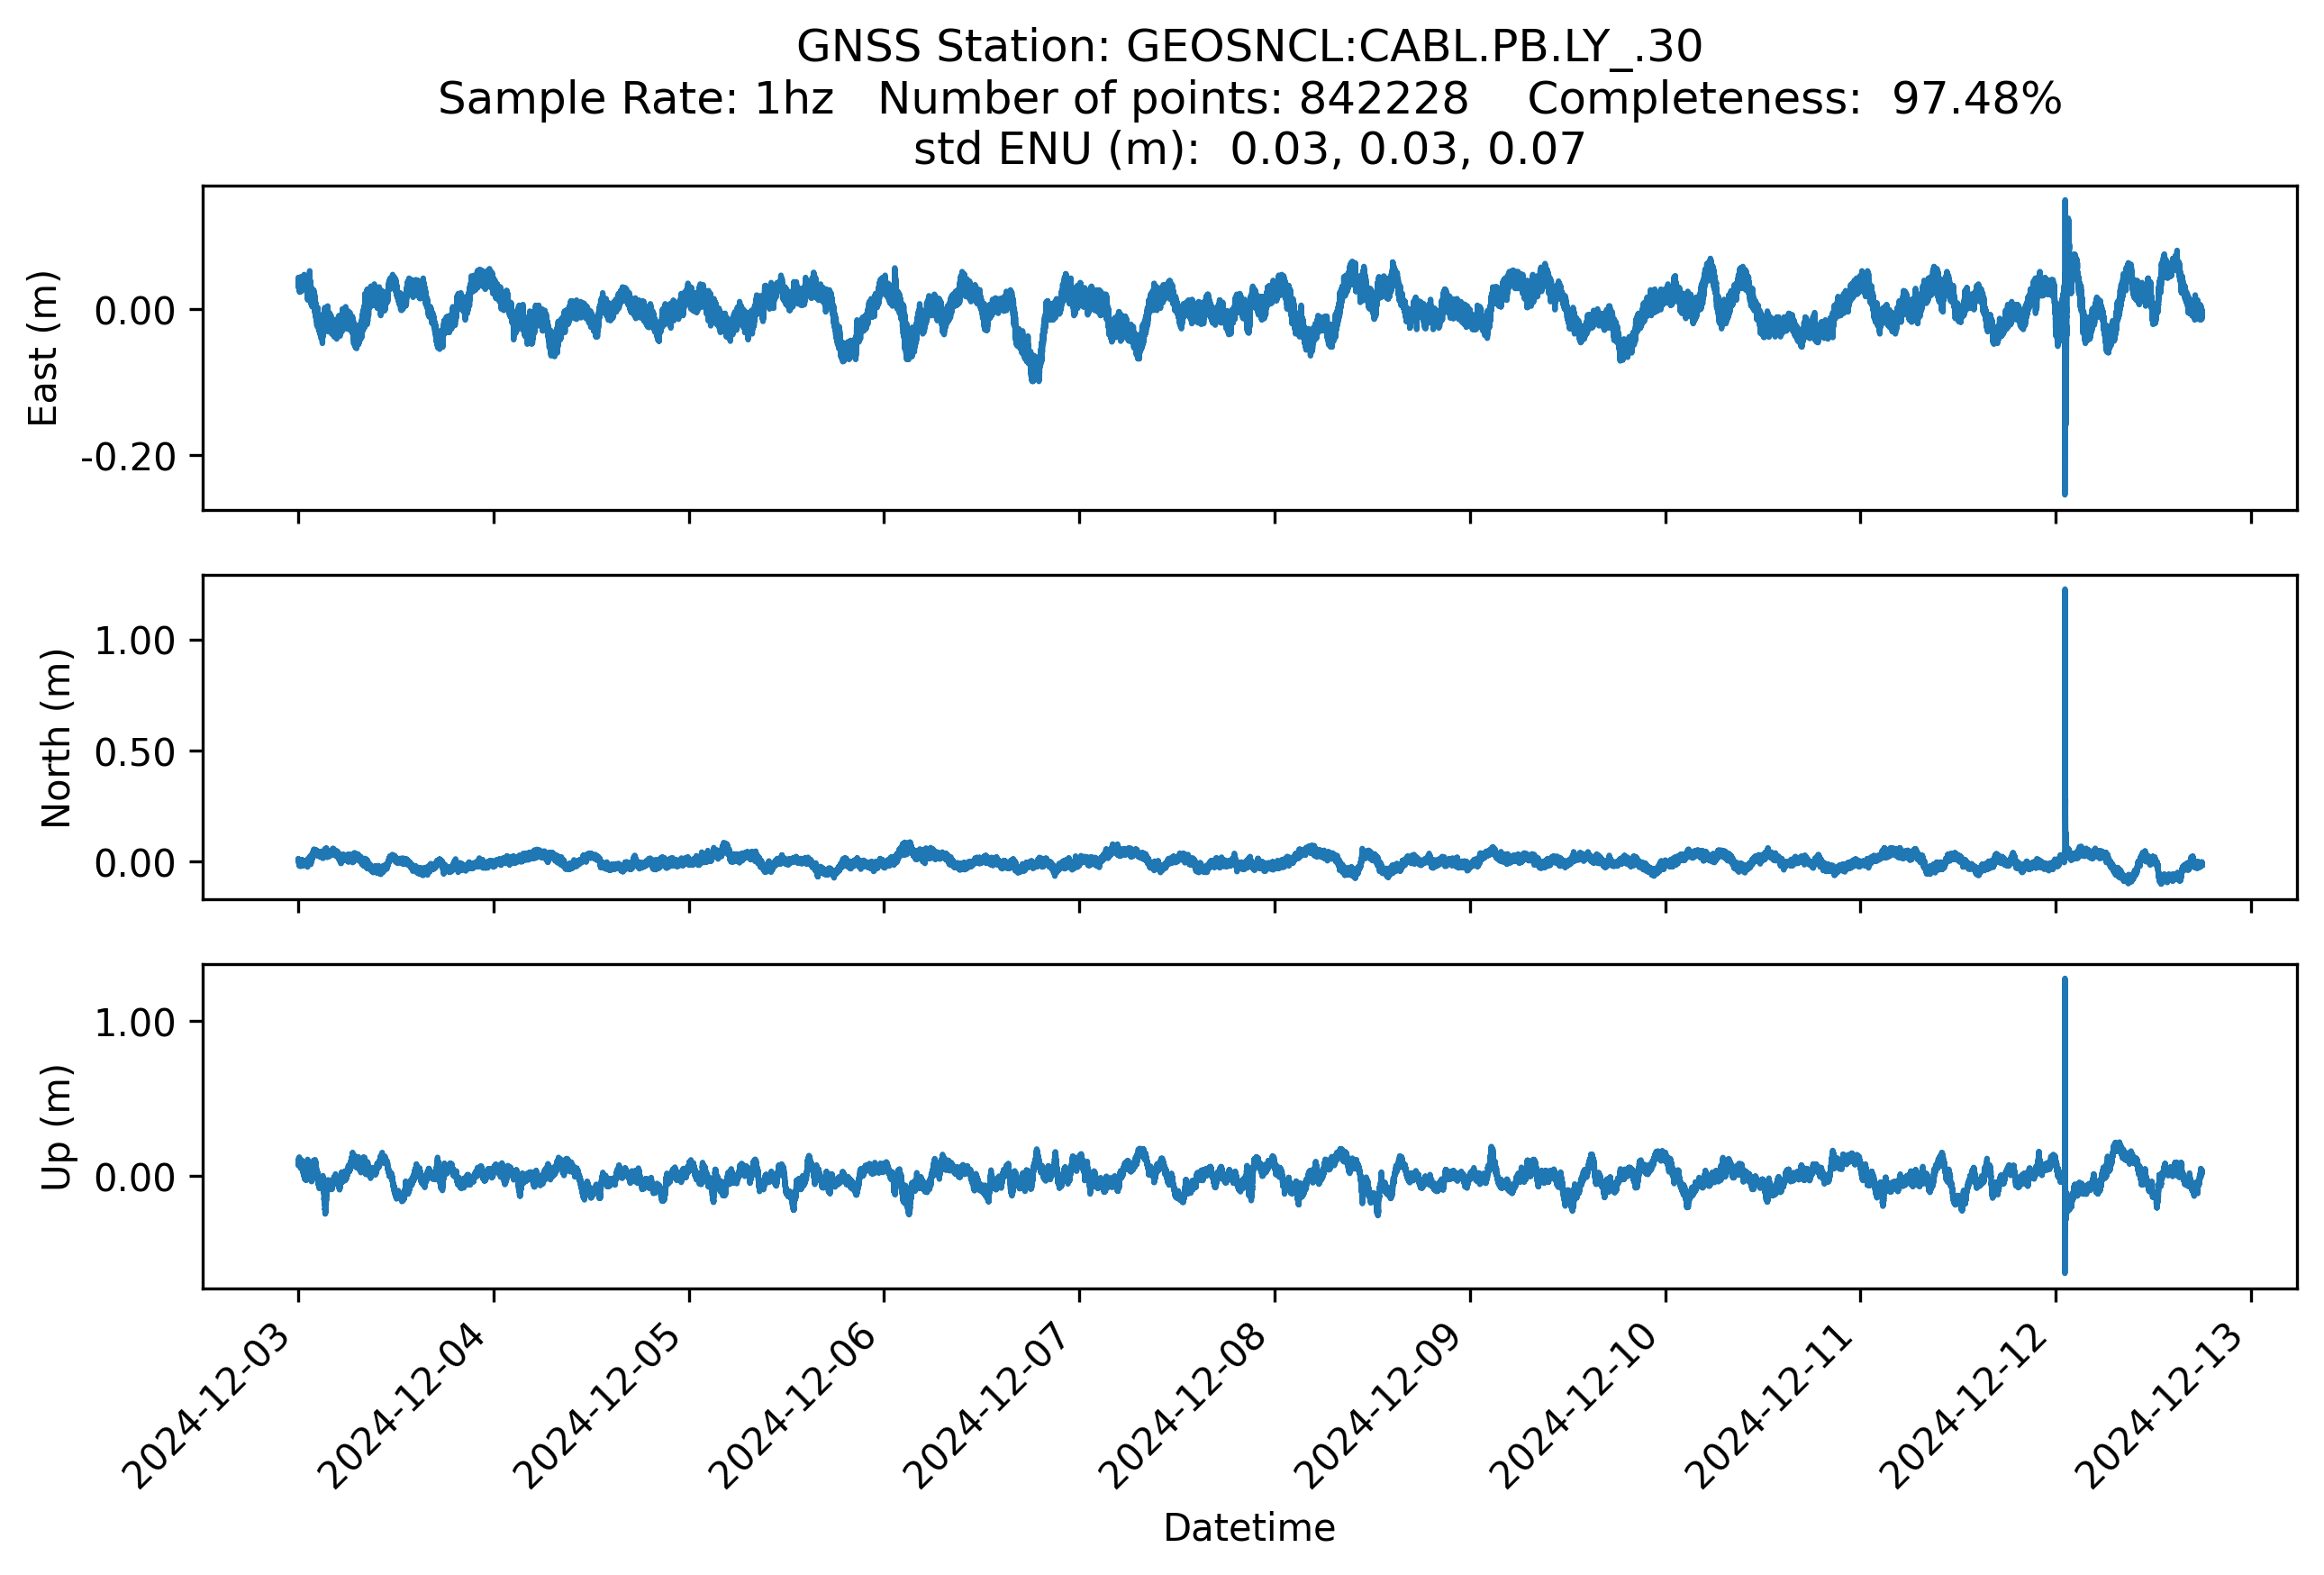
Task: Click the Completeness 97.48% text
Action: (x=1793, y=99)
